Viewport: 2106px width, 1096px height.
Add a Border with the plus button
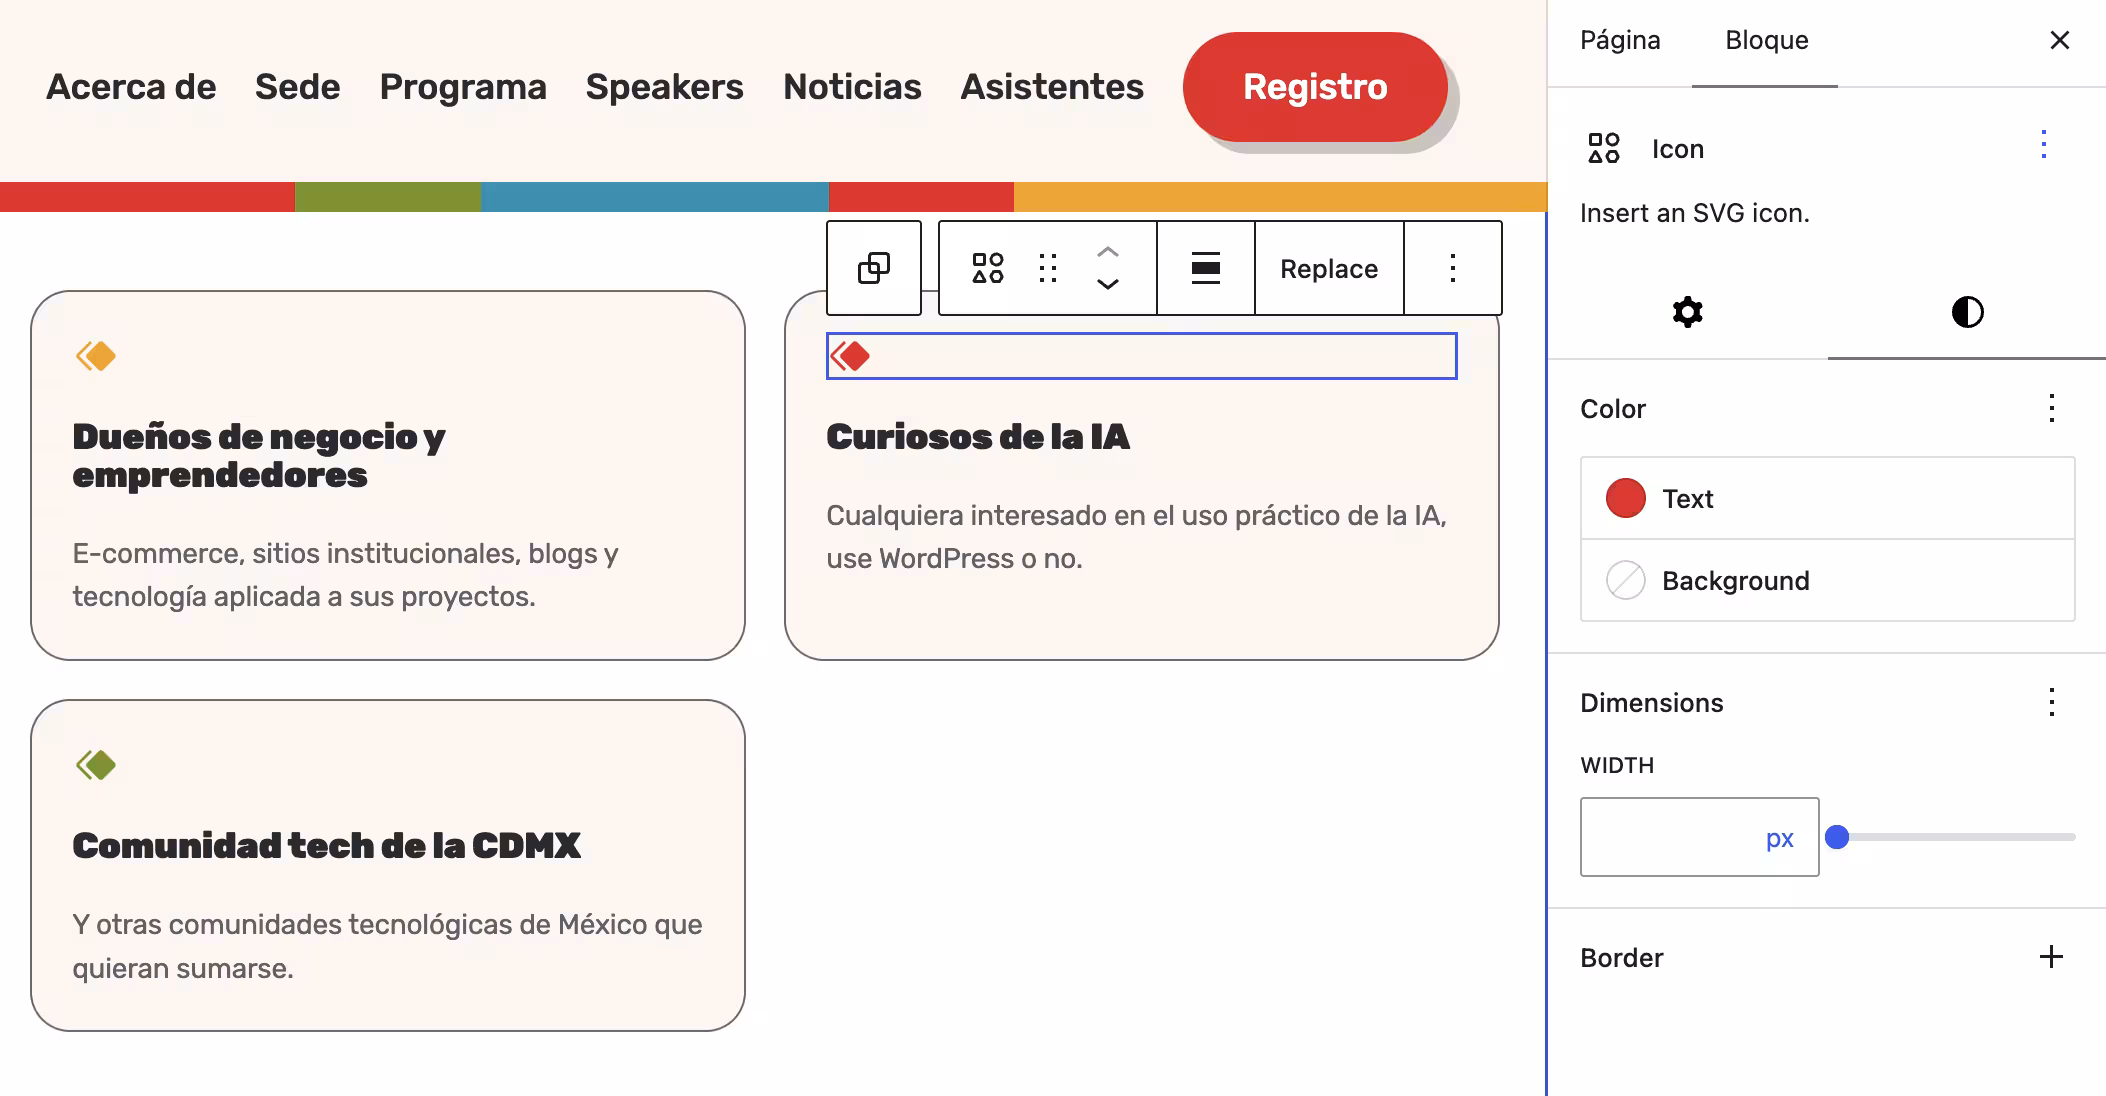[x=2051, y=957]
